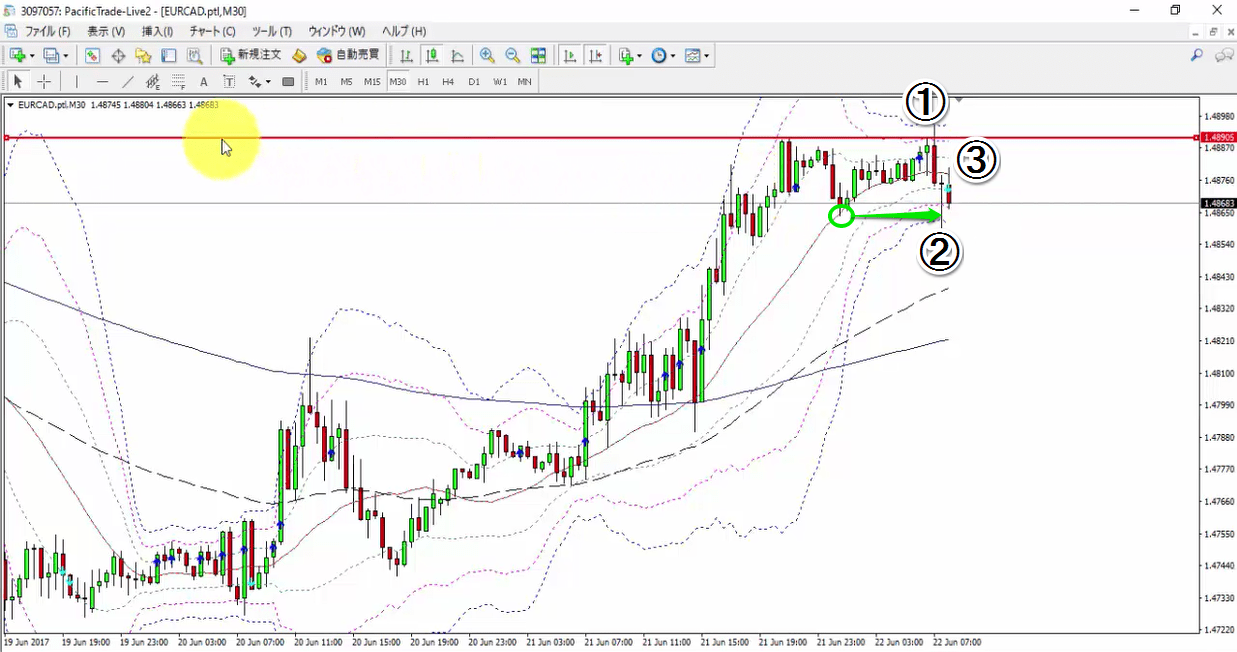Open the ツール (T) menu

click(272, 32)
